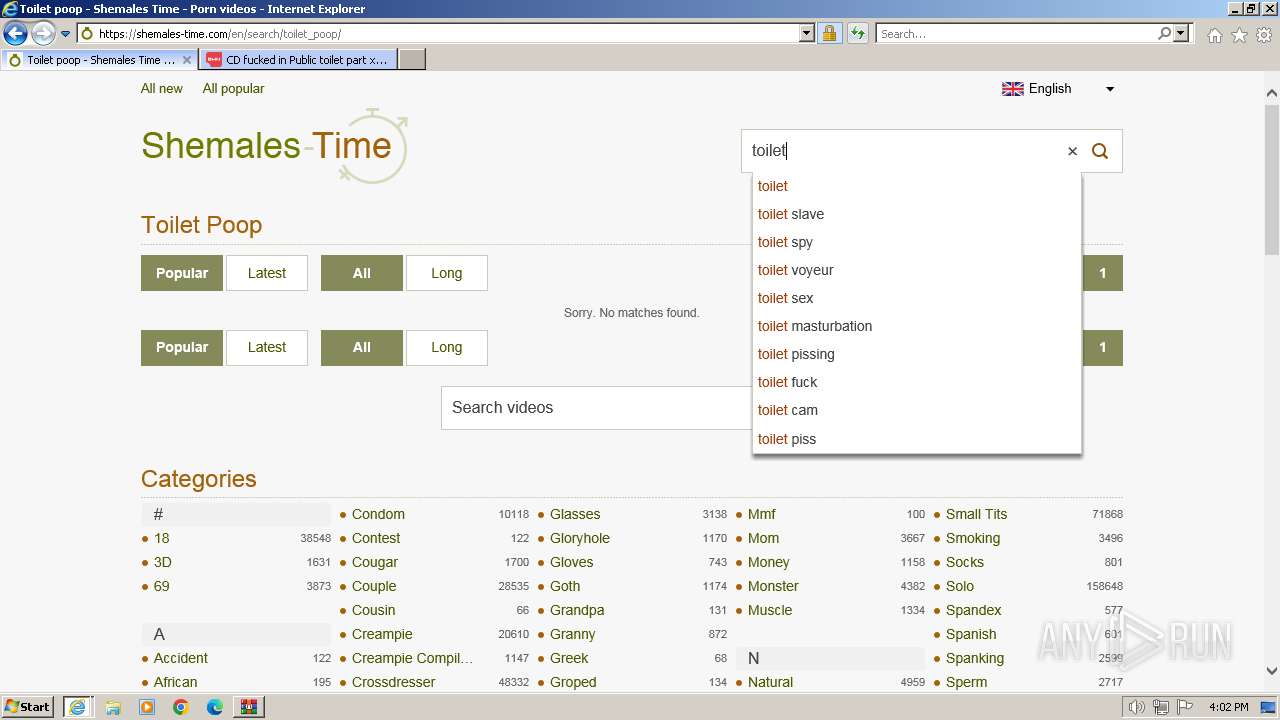Screen dimensions: 1280x720
Task: Expand the address bar URL dropdown
Action: (807, 33)
